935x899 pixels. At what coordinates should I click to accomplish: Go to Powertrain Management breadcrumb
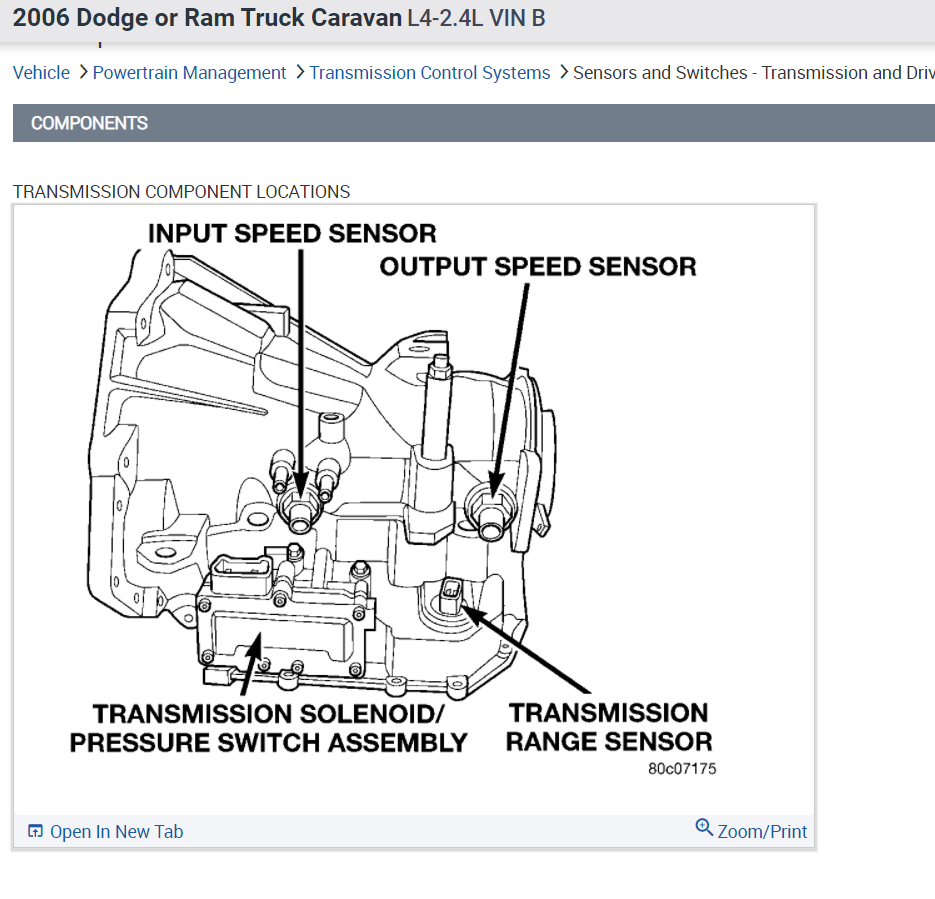[x=189, y=73]
